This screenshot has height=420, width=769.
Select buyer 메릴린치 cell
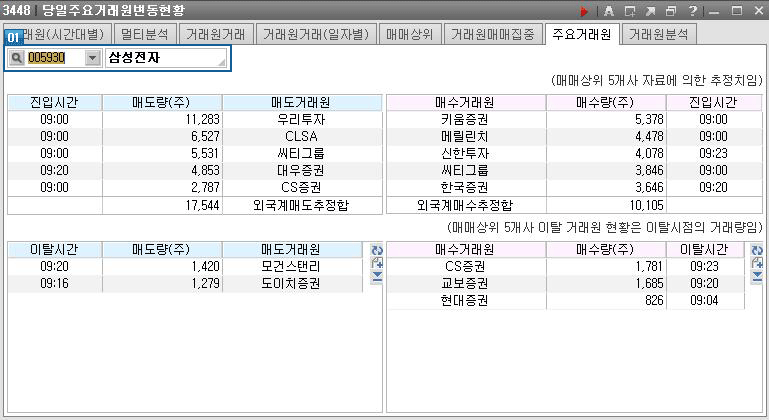coord(465,136)
